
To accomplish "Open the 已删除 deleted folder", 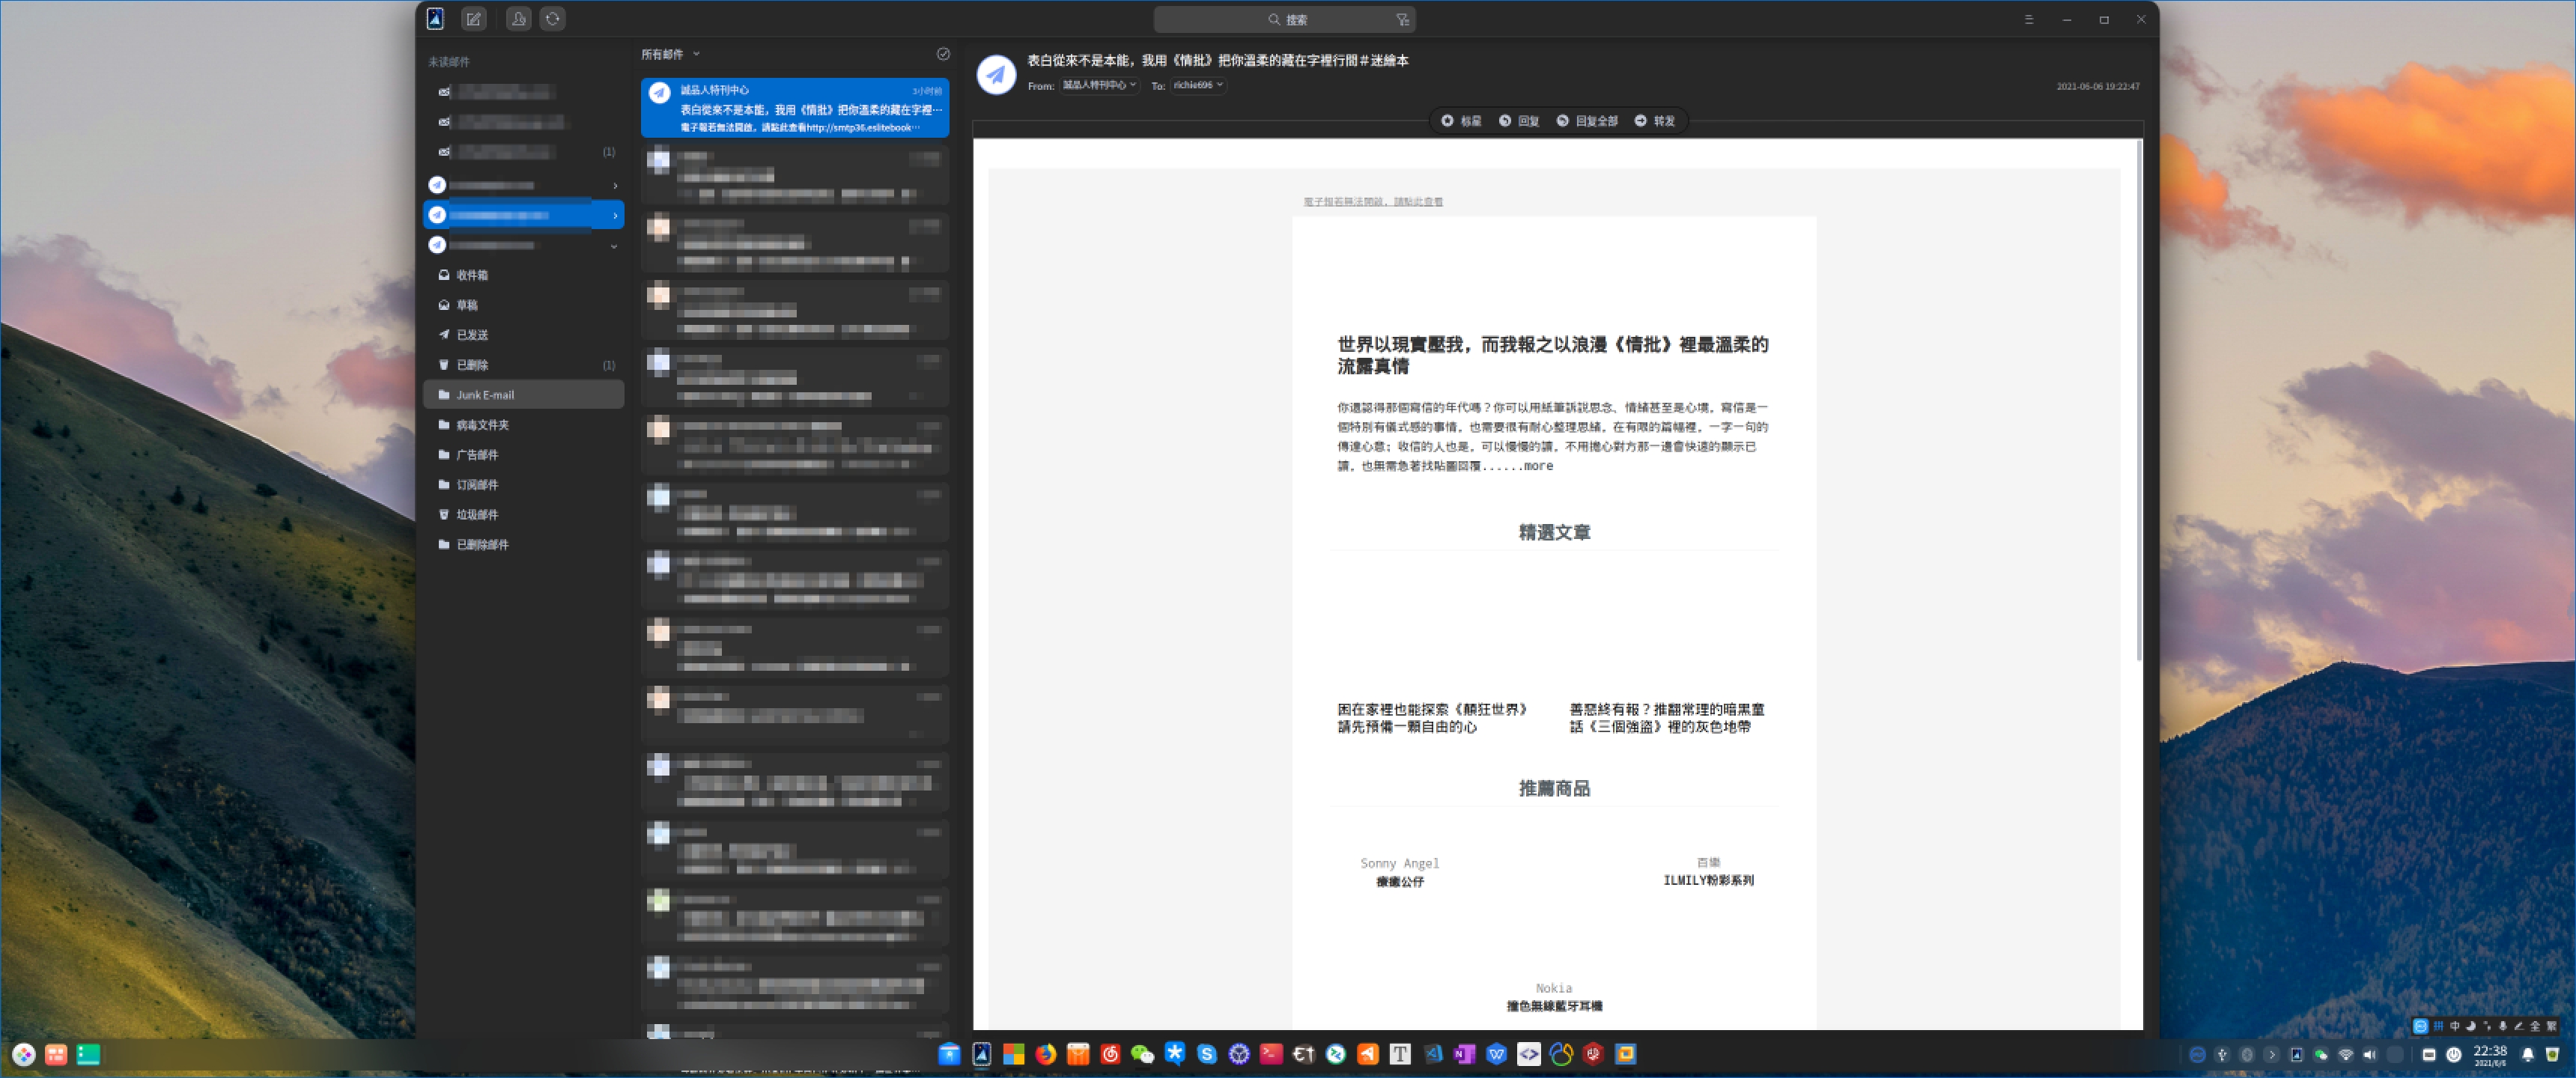I will click(x=472, y=365).
